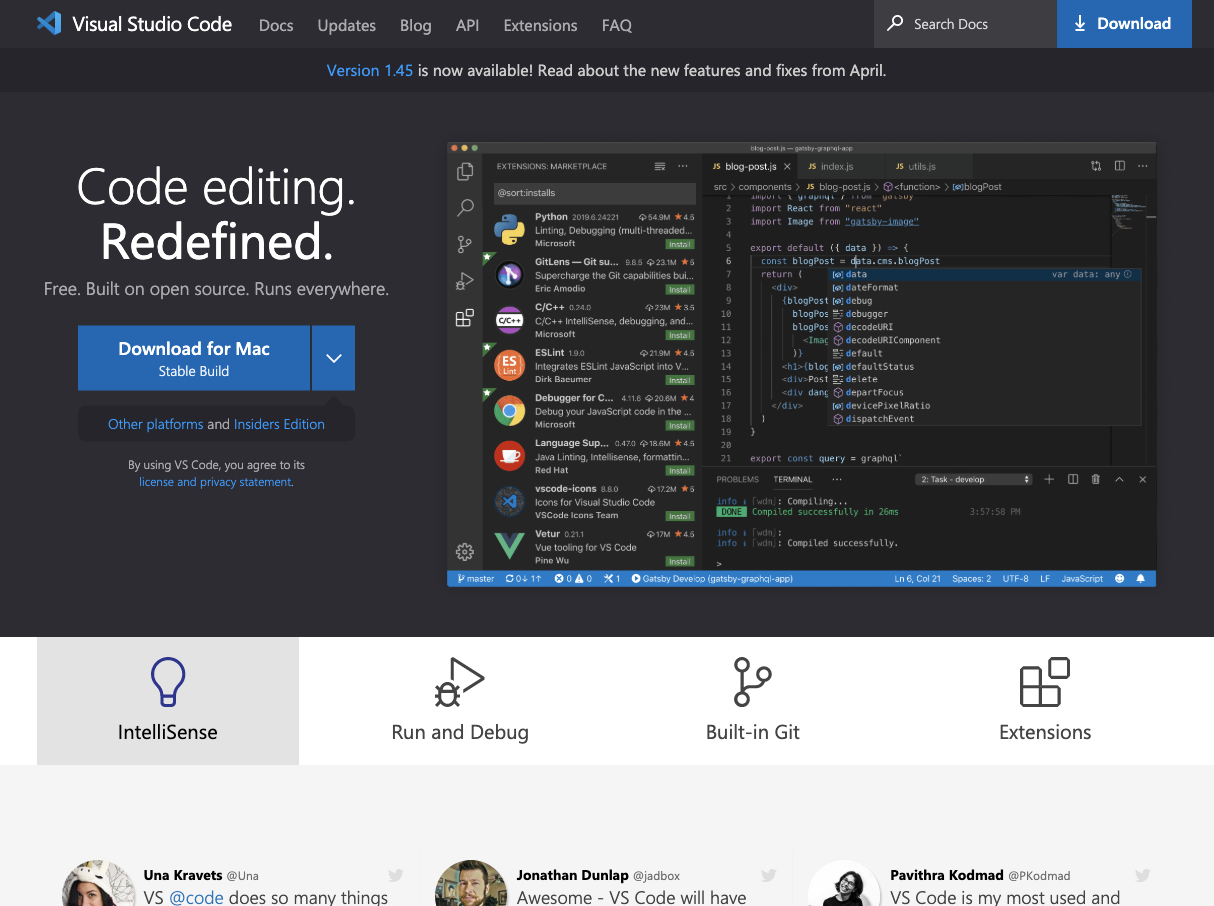
Task: Click the GitLens extension icon
Action: [x=510, y=274]
